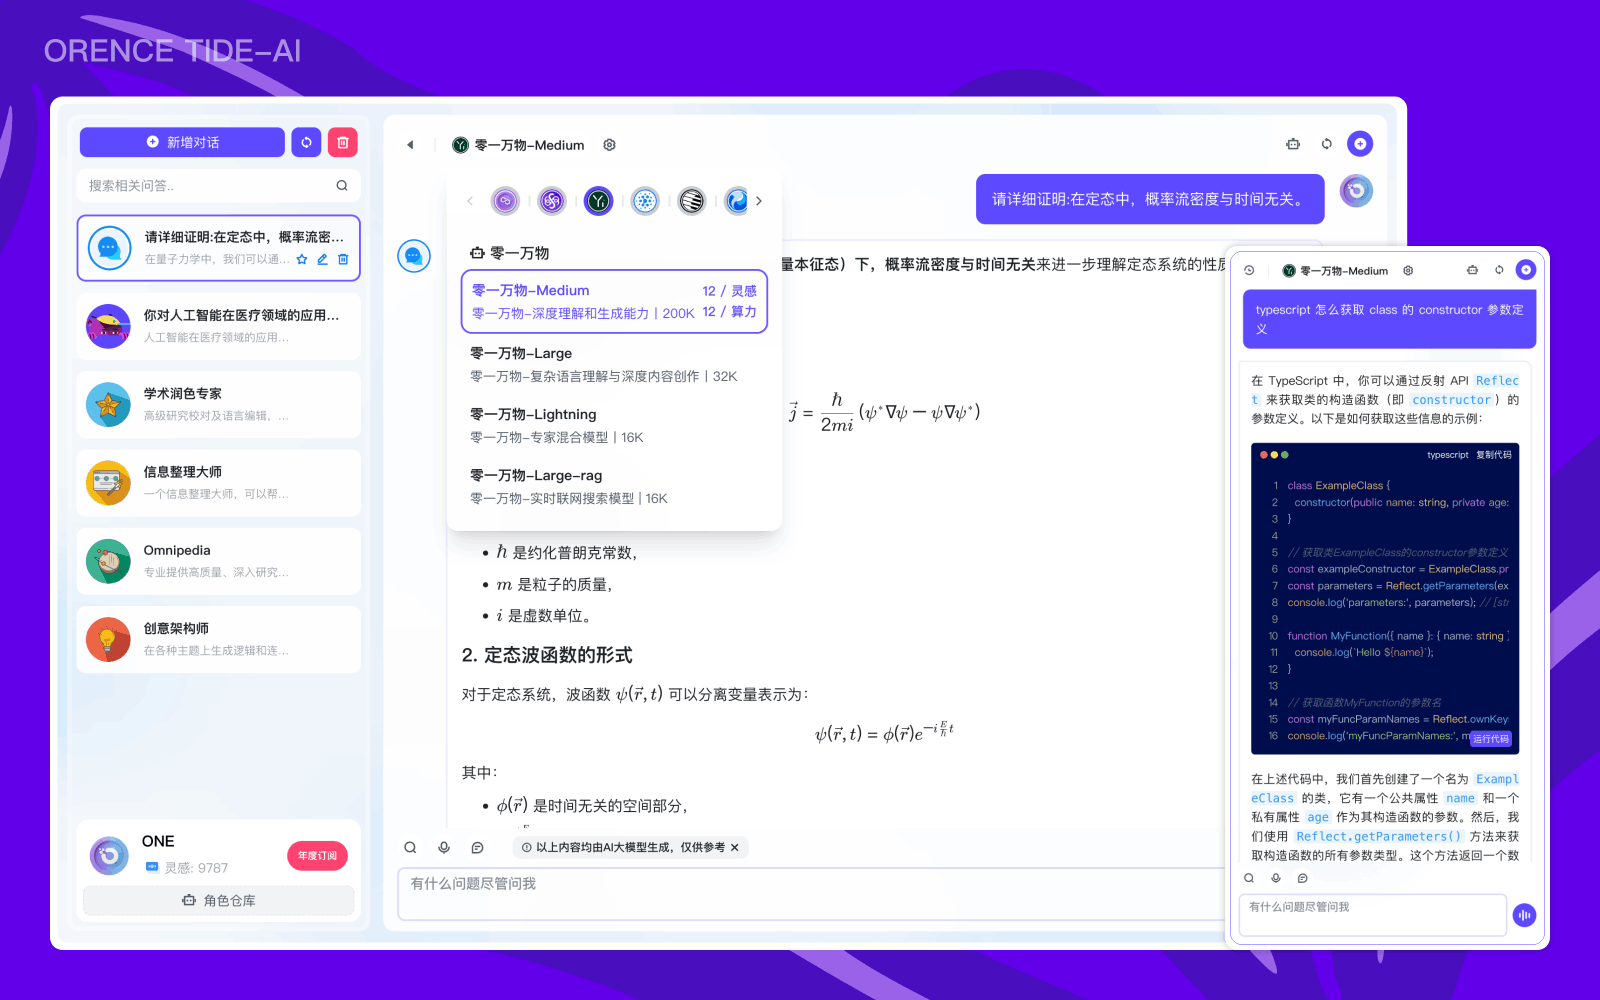Click the 2. 定态波函数的形式 heading
The width and height of the screenshot is (1600, 1000).
tap(547, 655)
